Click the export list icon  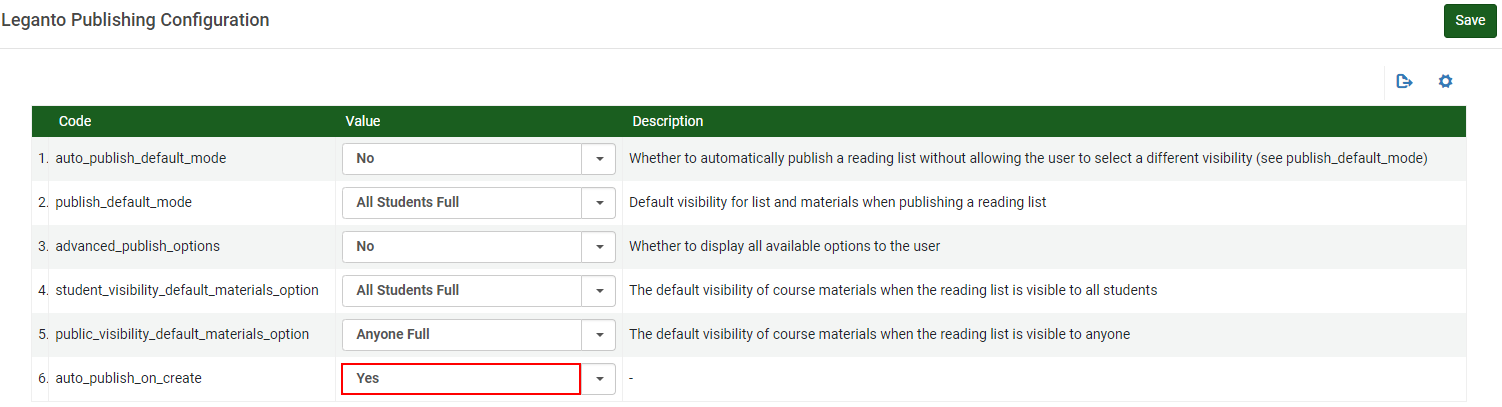click(x=1404, y=82)
